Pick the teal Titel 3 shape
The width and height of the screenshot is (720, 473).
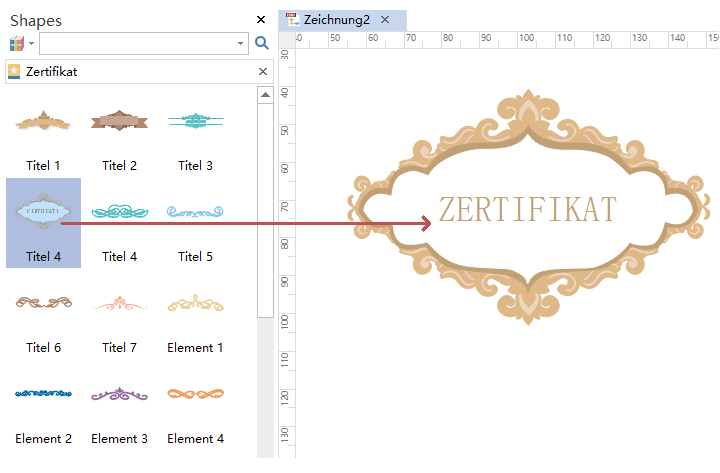pos(195,122)
